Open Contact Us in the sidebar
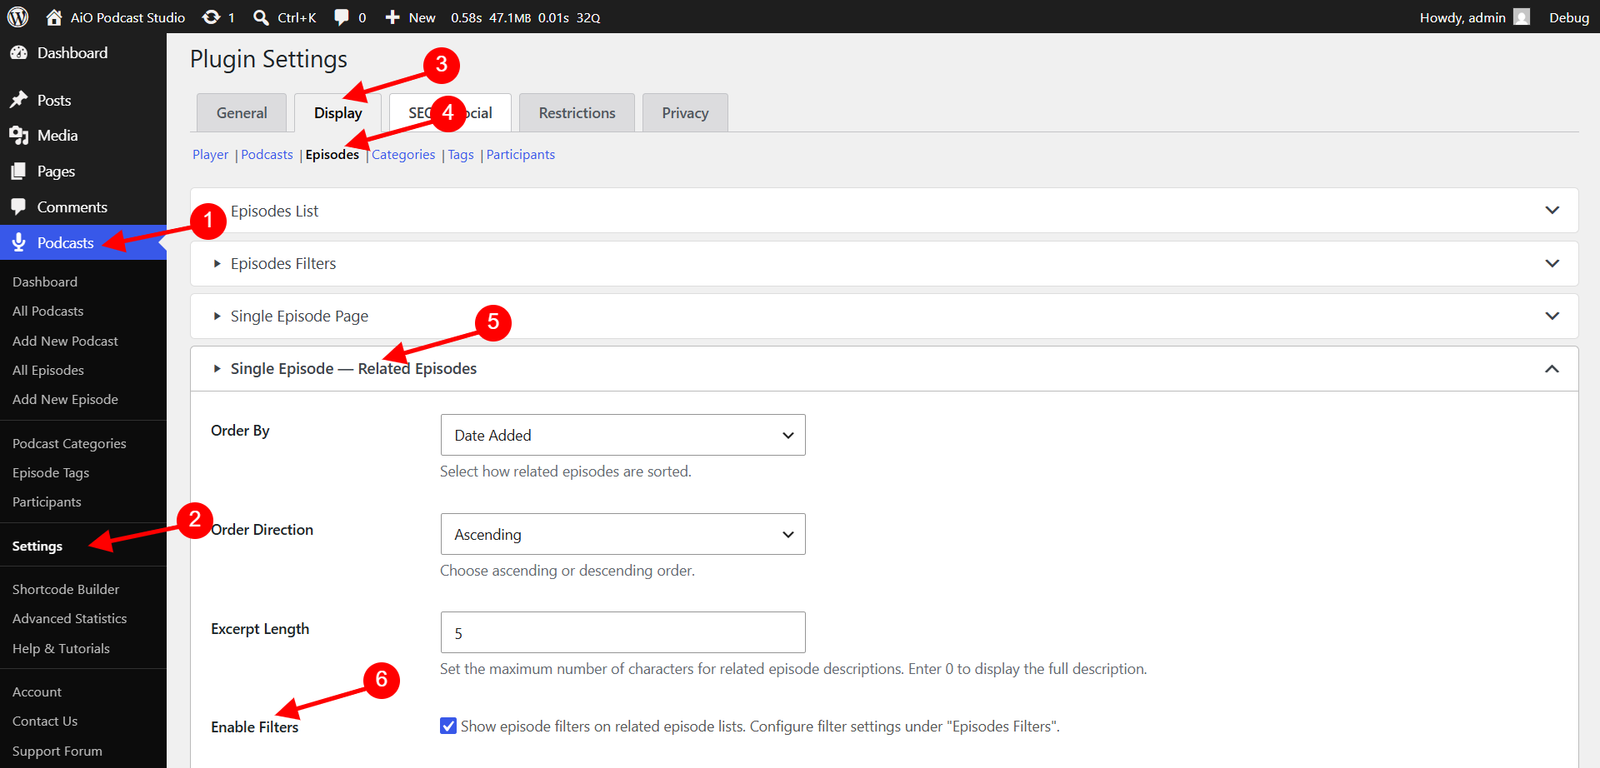The image size is (1600, 768). tap(45, 721)
